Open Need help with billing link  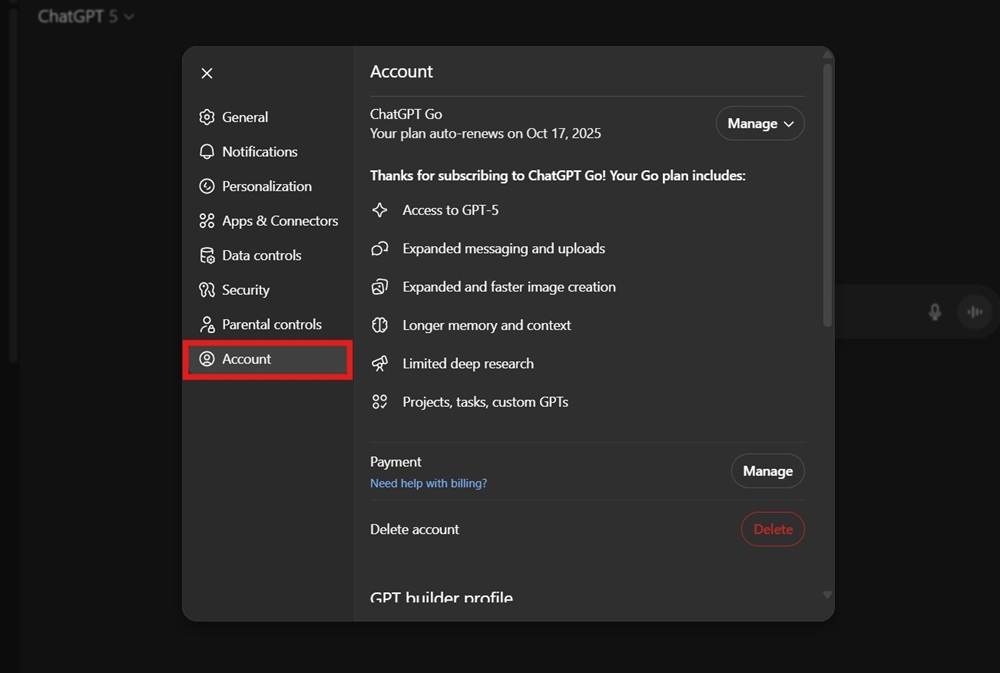[x=428, y=483]
